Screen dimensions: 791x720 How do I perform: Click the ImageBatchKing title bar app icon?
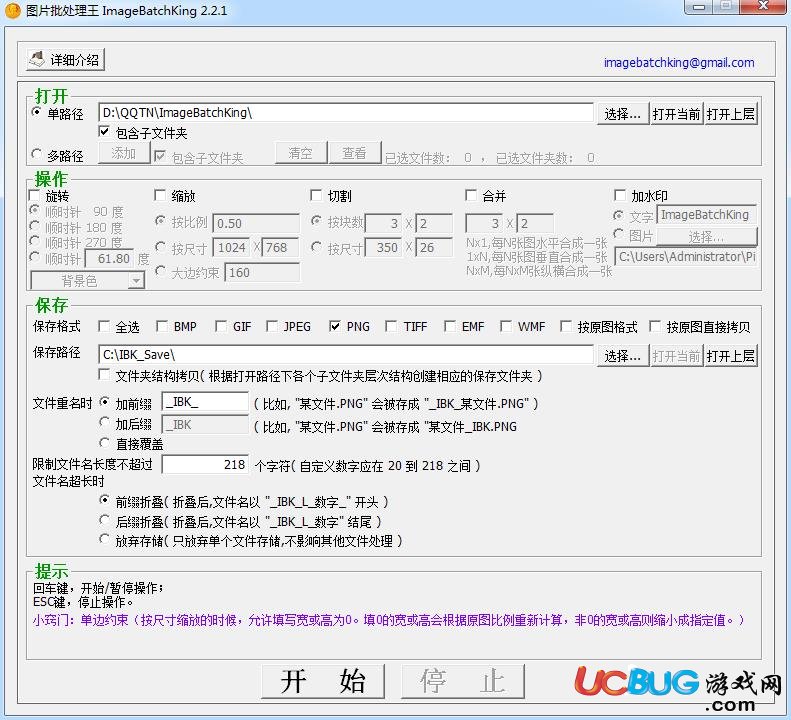12,10
